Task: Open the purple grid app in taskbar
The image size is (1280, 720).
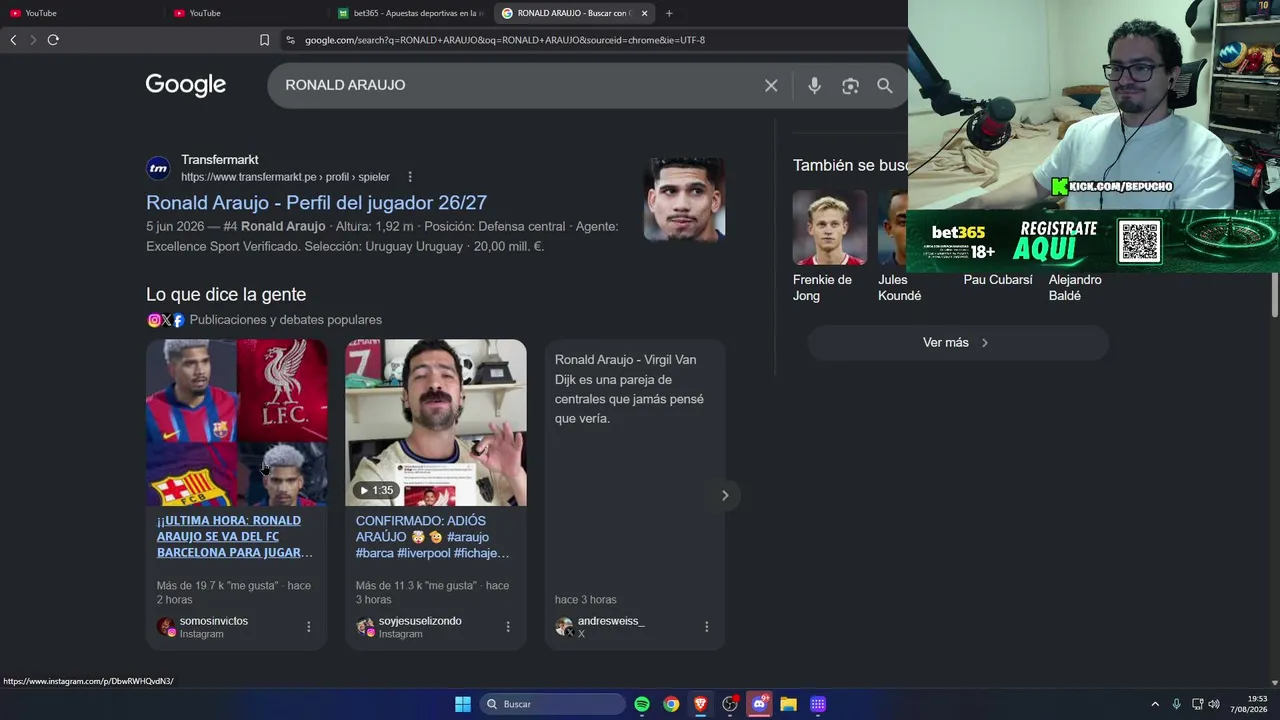Action: pyautogui.click(x=818, y=704)
